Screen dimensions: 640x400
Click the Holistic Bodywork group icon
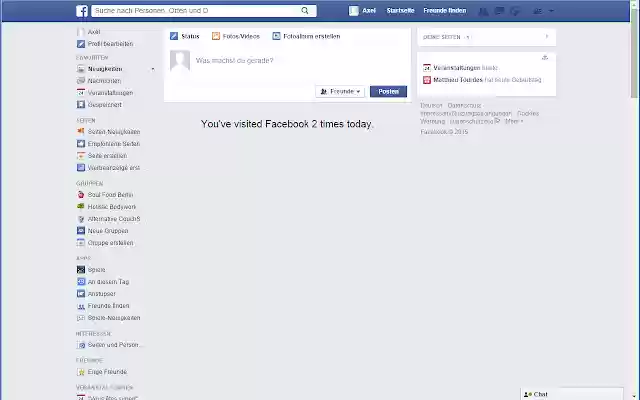pos(81,207)
